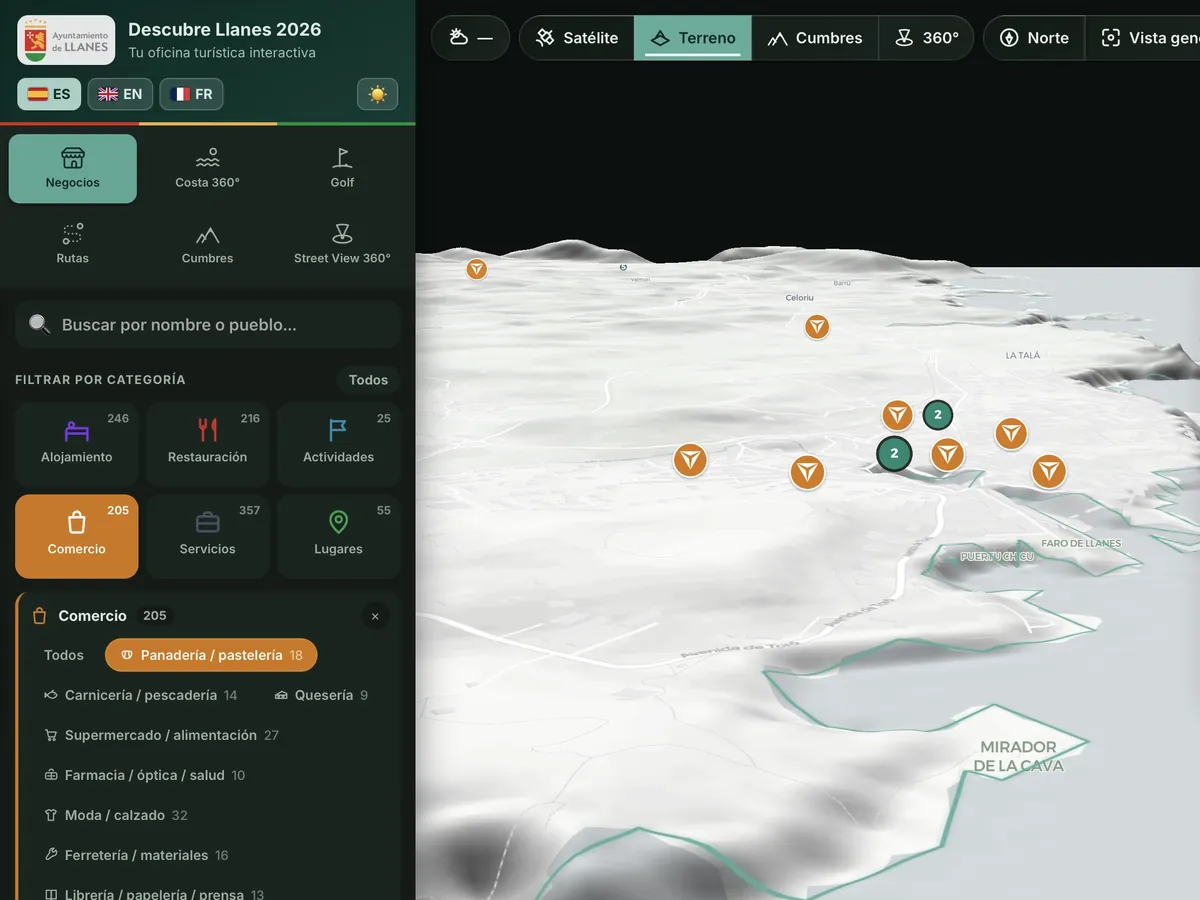The image size is (1200, 900).
Task: Select Supermercado / alimentación subcategory
Action: [x=162, y=735]
